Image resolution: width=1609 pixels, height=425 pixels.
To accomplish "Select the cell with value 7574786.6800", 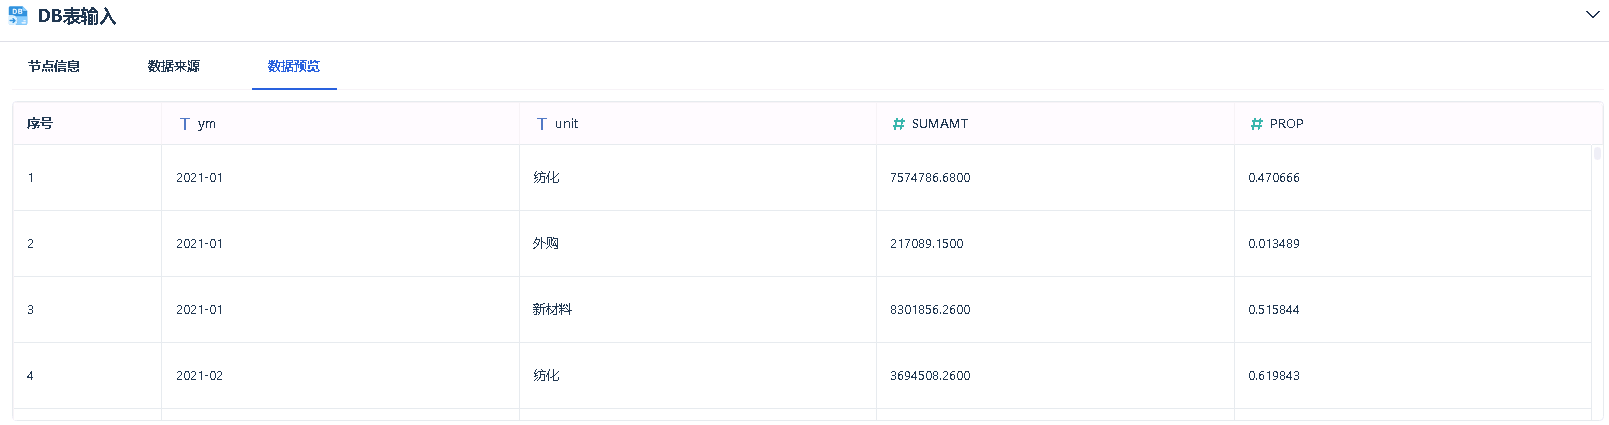I will tap(930, 178).
